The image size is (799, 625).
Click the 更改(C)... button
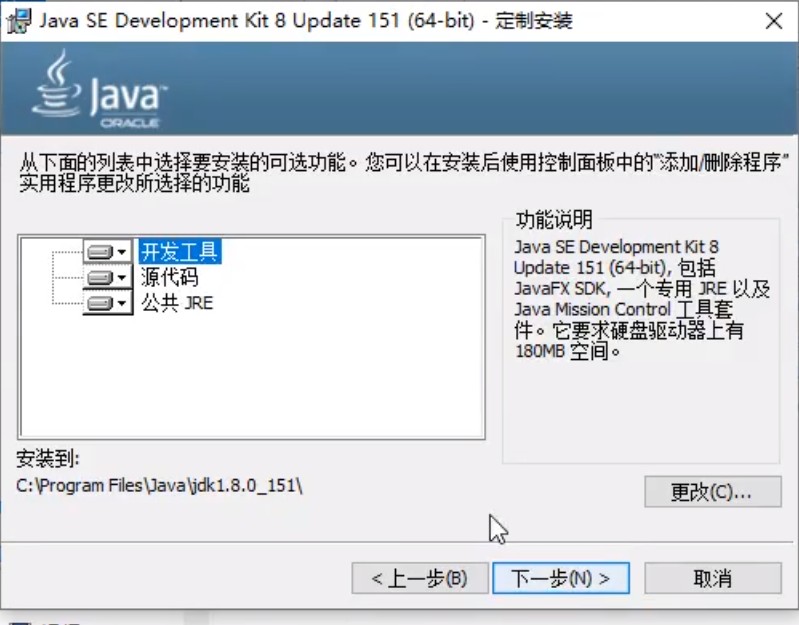(712, 492)
